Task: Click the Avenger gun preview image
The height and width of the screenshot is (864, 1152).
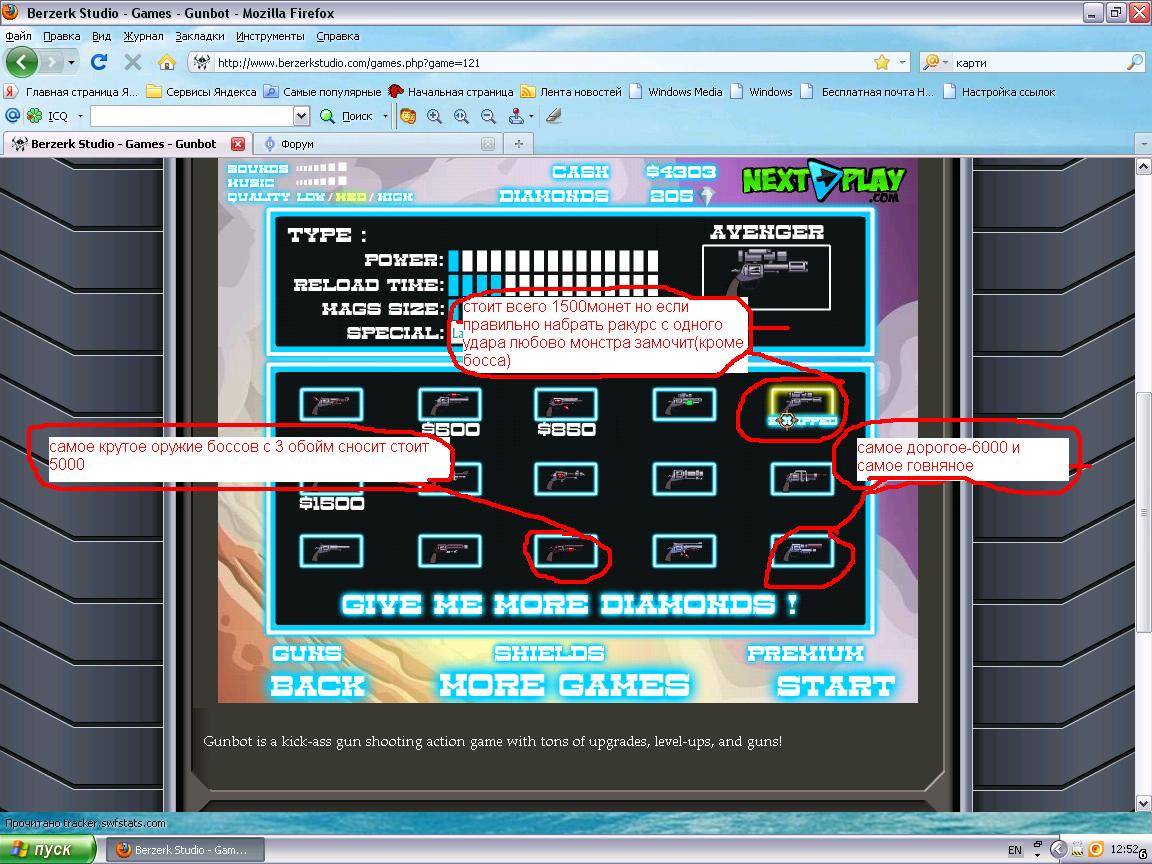Action: click(x=766, y=277)
